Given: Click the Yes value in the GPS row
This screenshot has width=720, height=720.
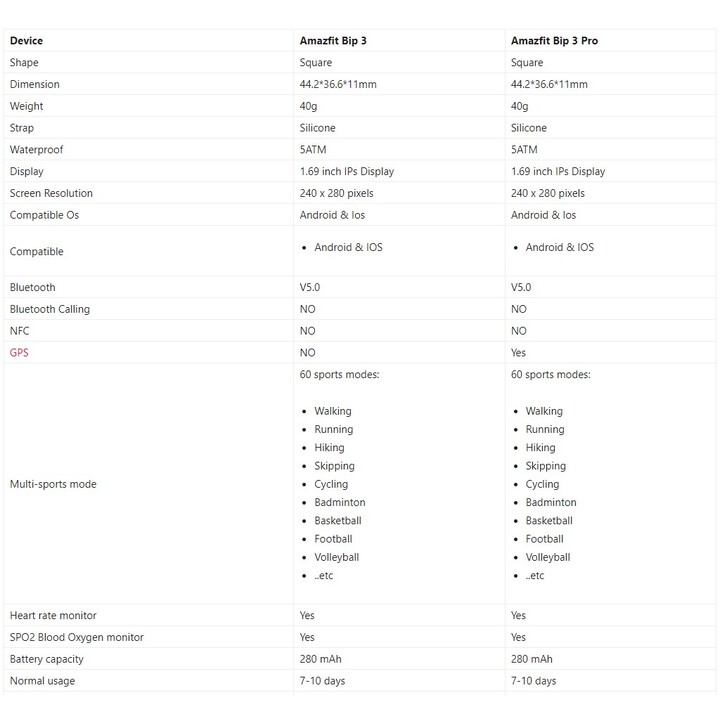Looking at the screenshot, I should click(518, 353).
